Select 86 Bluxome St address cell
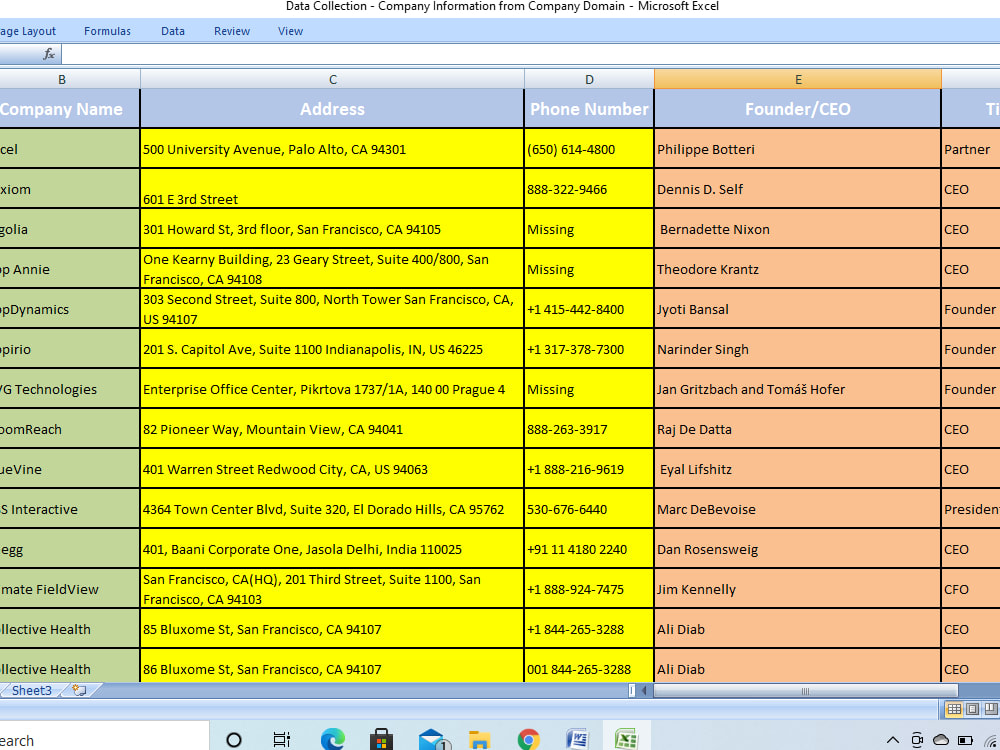Image resolution: width=1000 pixels, height=750 pixels. point(332,666)
